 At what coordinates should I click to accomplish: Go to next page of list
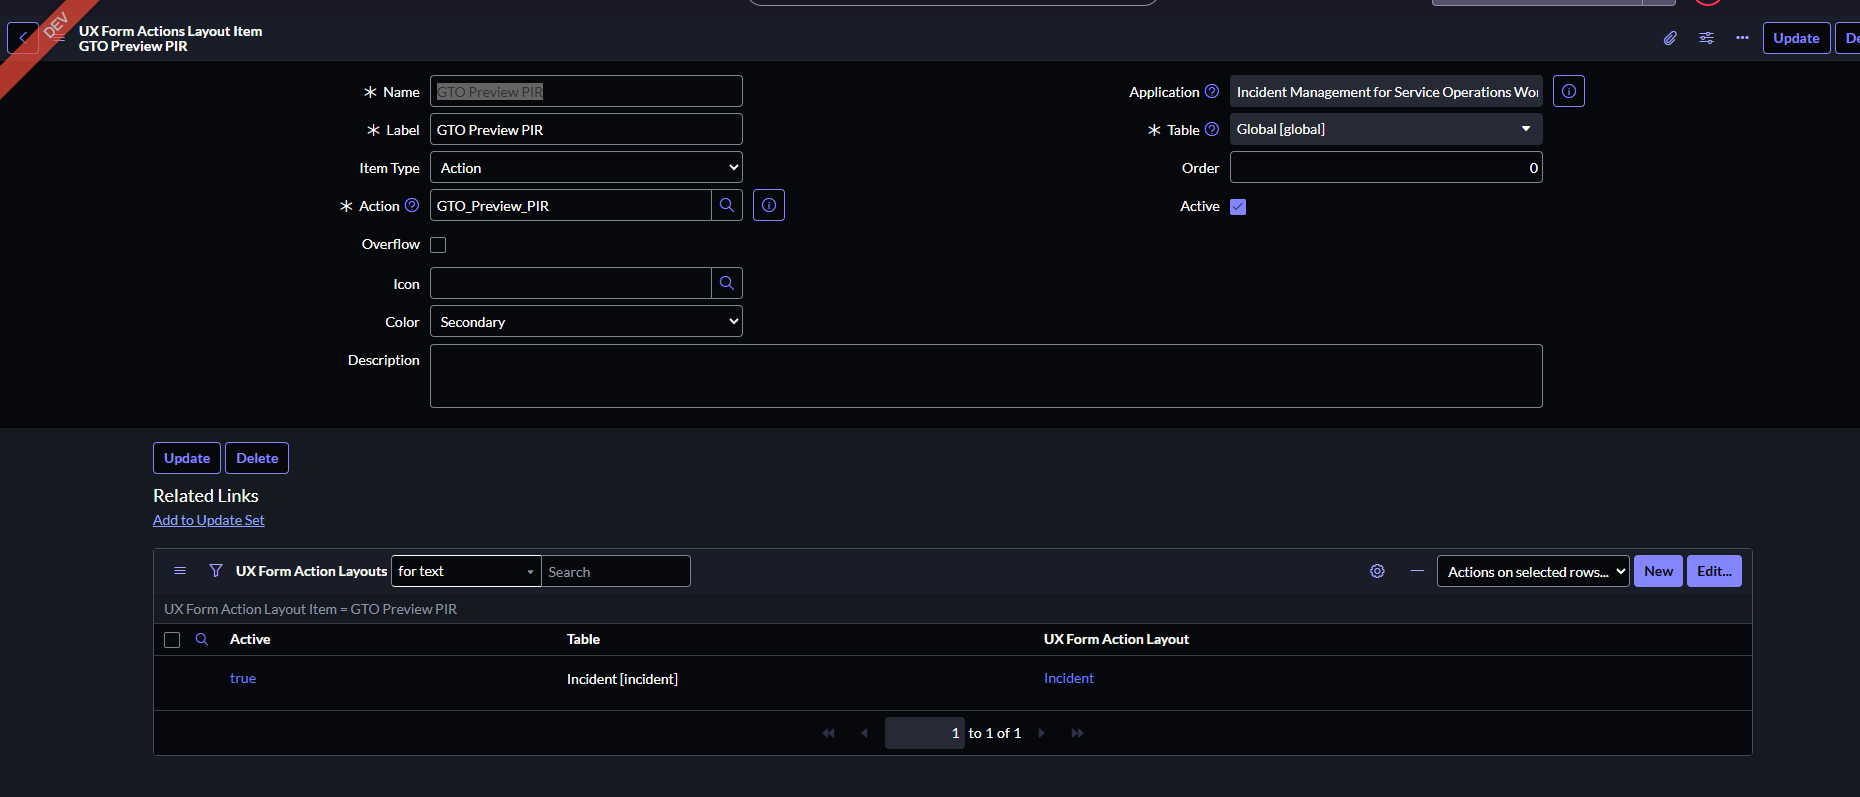click(x=1042, y=733)
